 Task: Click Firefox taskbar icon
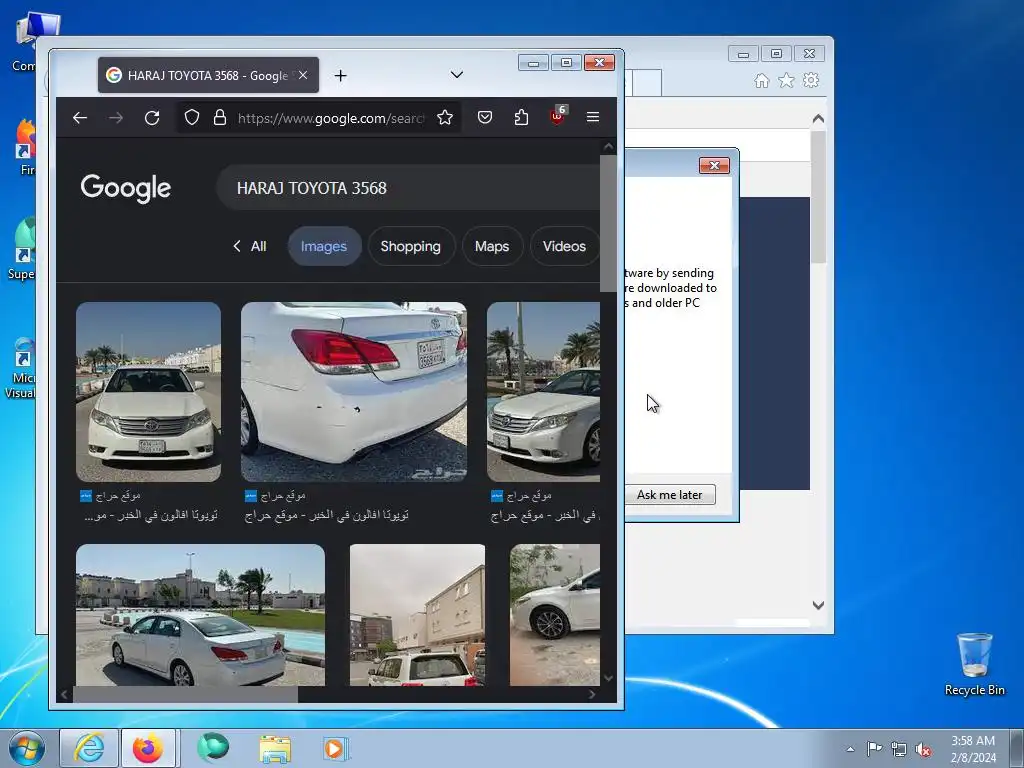point(148,748)
